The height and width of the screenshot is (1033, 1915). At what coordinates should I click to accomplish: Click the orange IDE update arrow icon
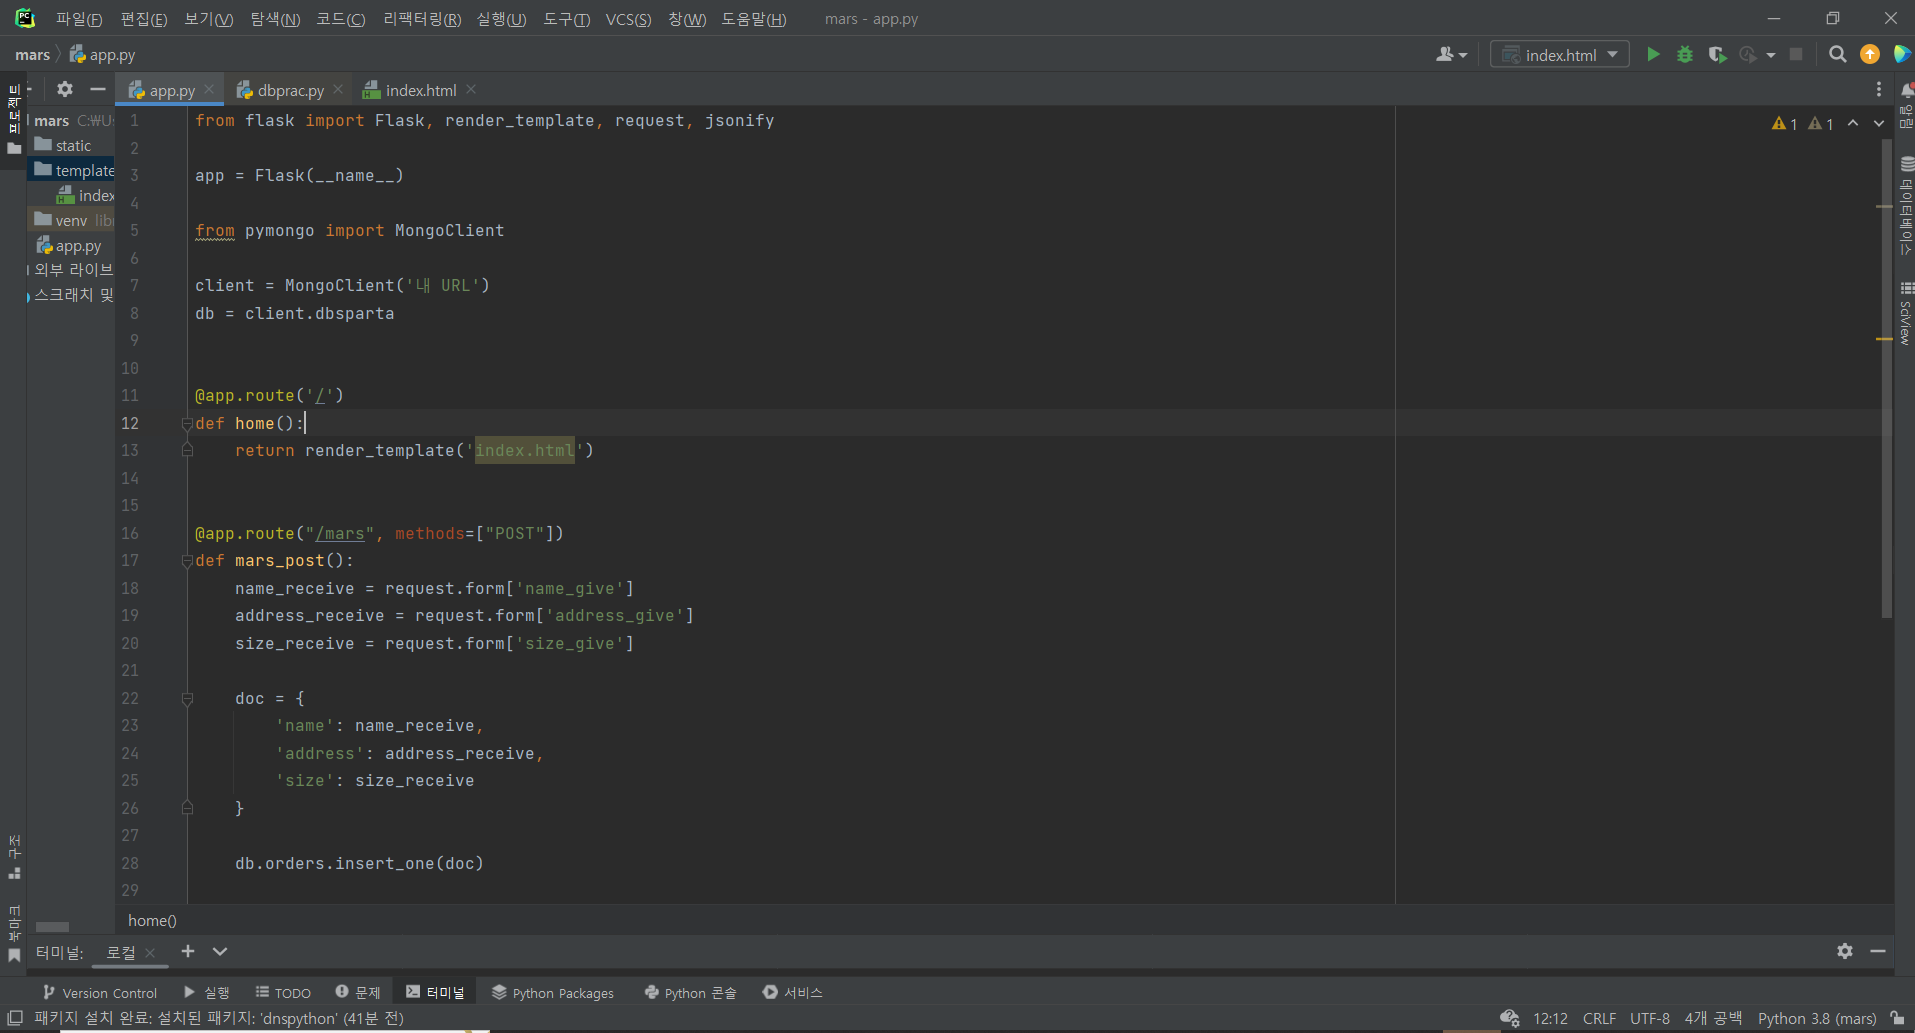[1870, 55]
